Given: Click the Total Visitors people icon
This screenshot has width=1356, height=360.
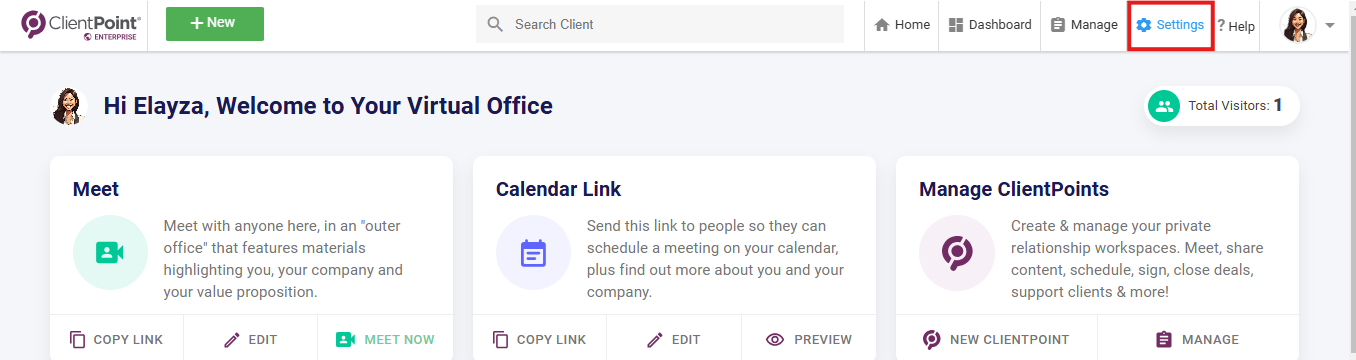Looking at the screenshot, I should pyautogui.click(x=1164, y=106).
